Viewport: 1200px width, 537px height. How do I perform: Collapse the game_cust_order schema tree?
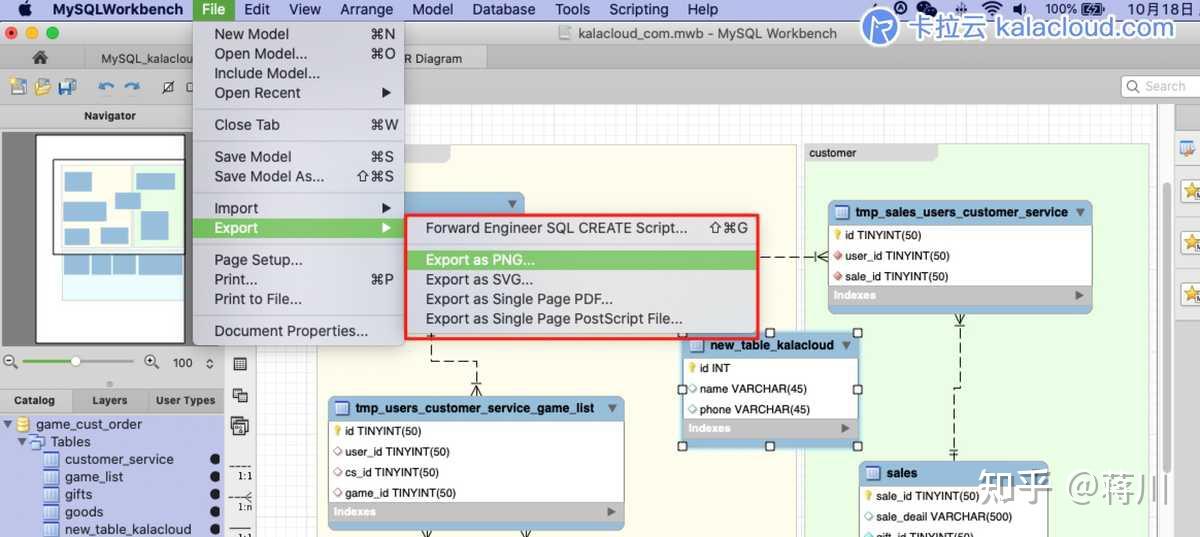pyautogui.click(x=8, y=424)
